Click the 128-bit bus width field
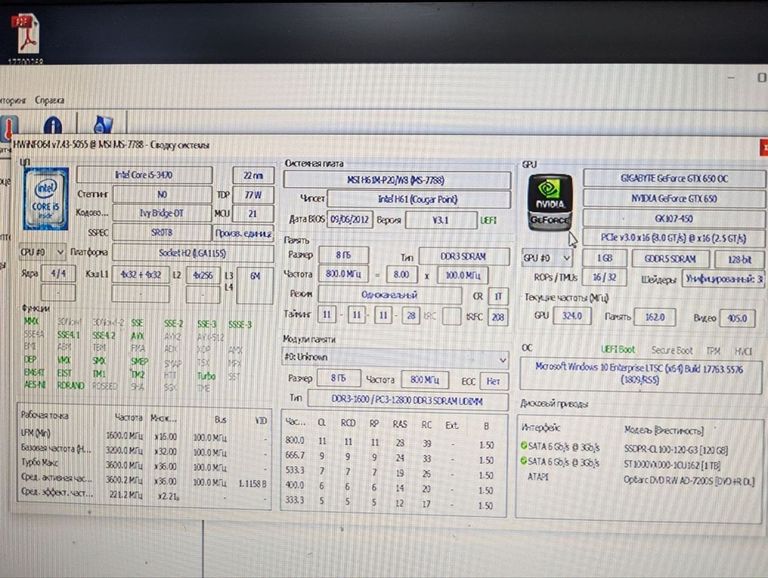The image size is (768, 578). pyautogui.click(x=740, y=259)
